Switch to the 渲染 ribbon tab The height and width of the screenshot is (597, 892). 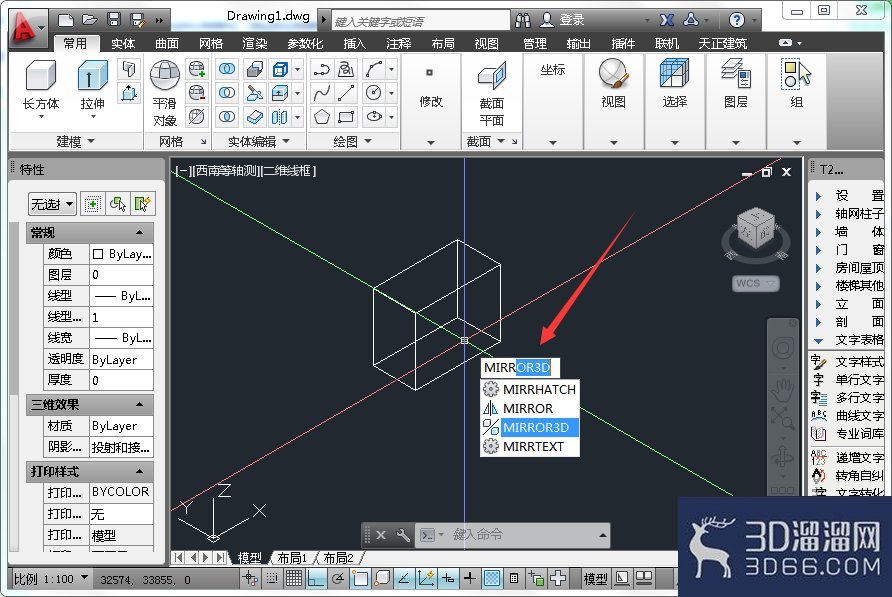click(255, 43)
